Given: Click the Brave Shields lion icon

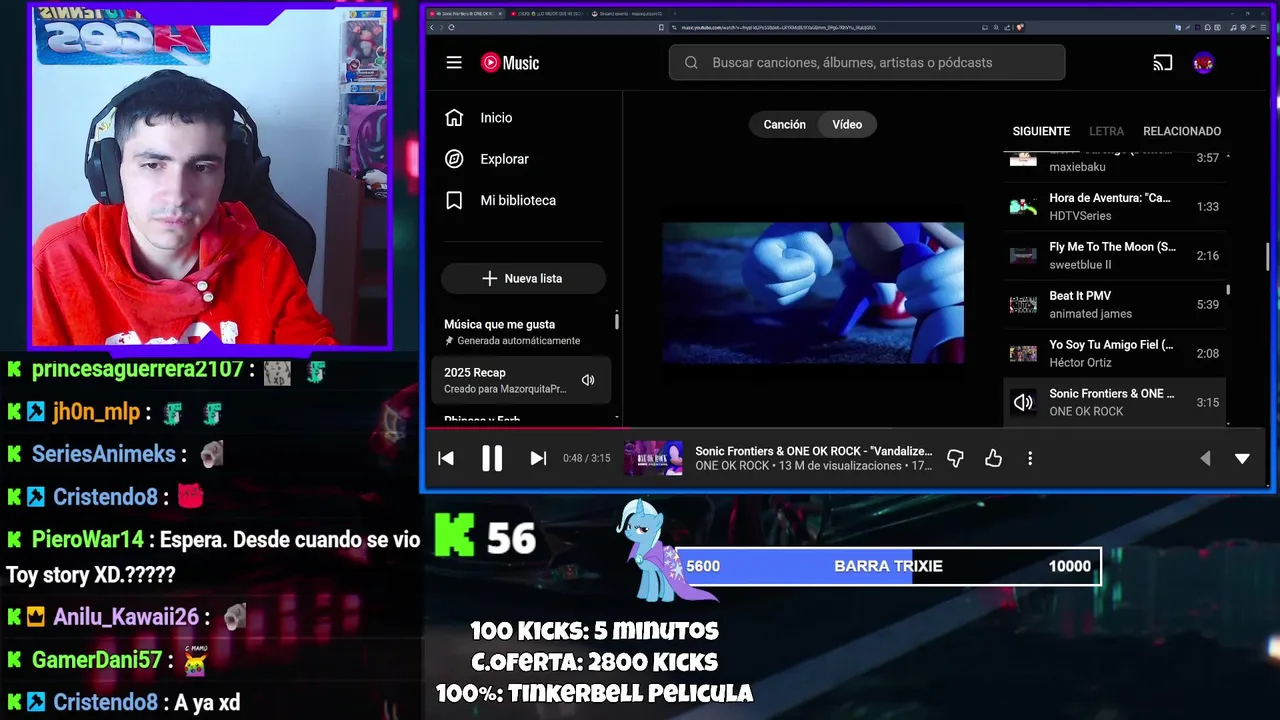Looking at the screenshot, I should pos(1019,28).
